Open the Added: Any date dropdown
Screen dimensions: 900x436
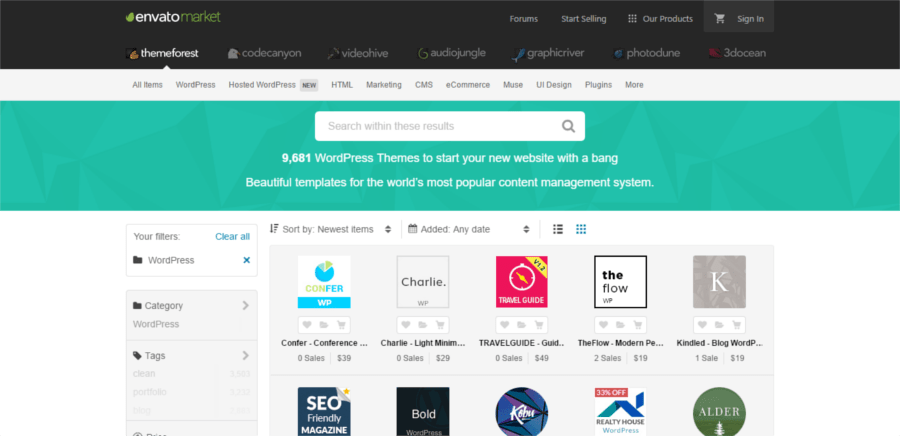[469, 229]
